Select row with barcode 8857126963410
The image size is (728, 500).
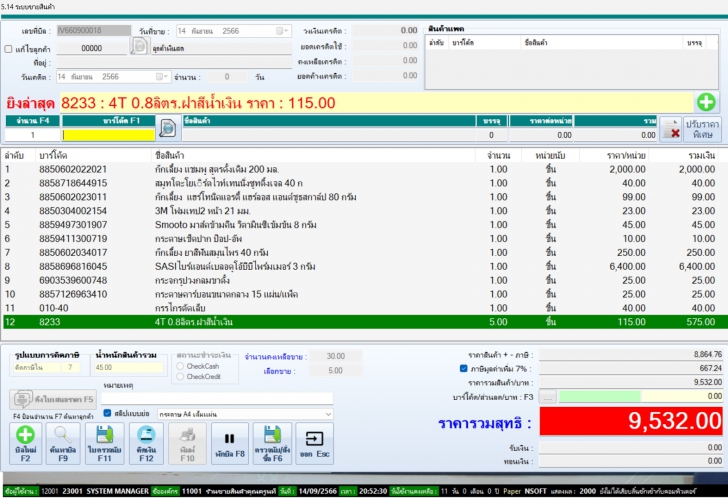(x=362, y=294)
